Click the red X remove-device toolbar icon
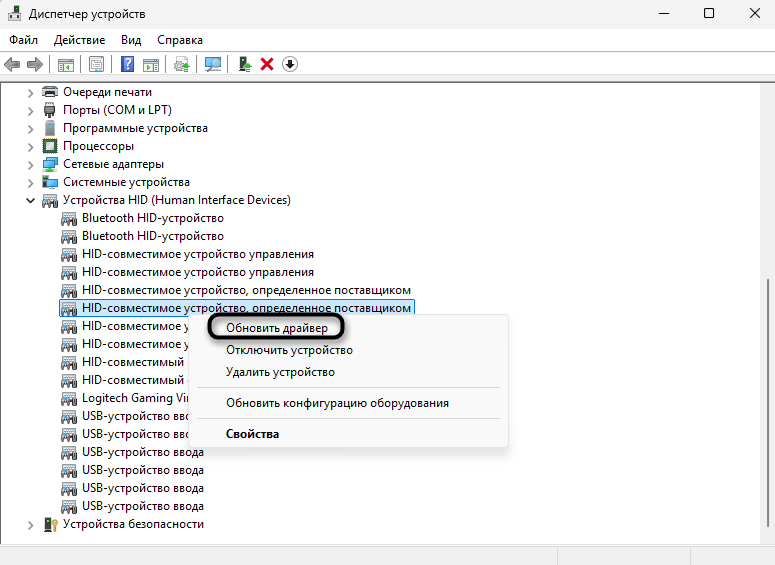The height and width of the screenshot is (565, 775). [267, 64]
